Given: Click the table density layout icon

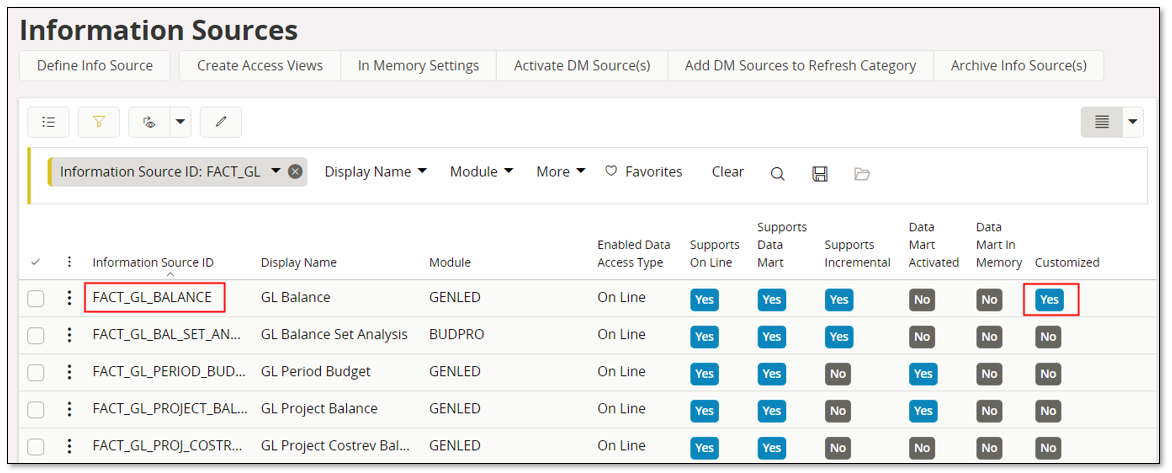Looking at the screenshot, I should (1101, 122).
